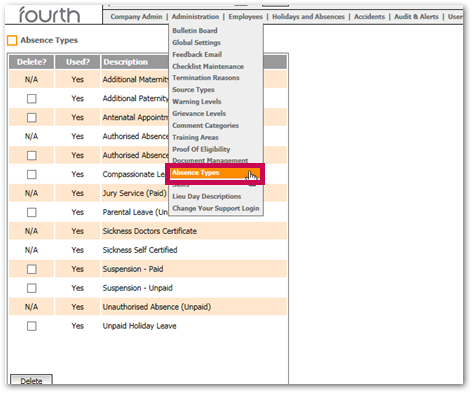Click Sickness Doctors Certificate description

[x=150, y=231]
